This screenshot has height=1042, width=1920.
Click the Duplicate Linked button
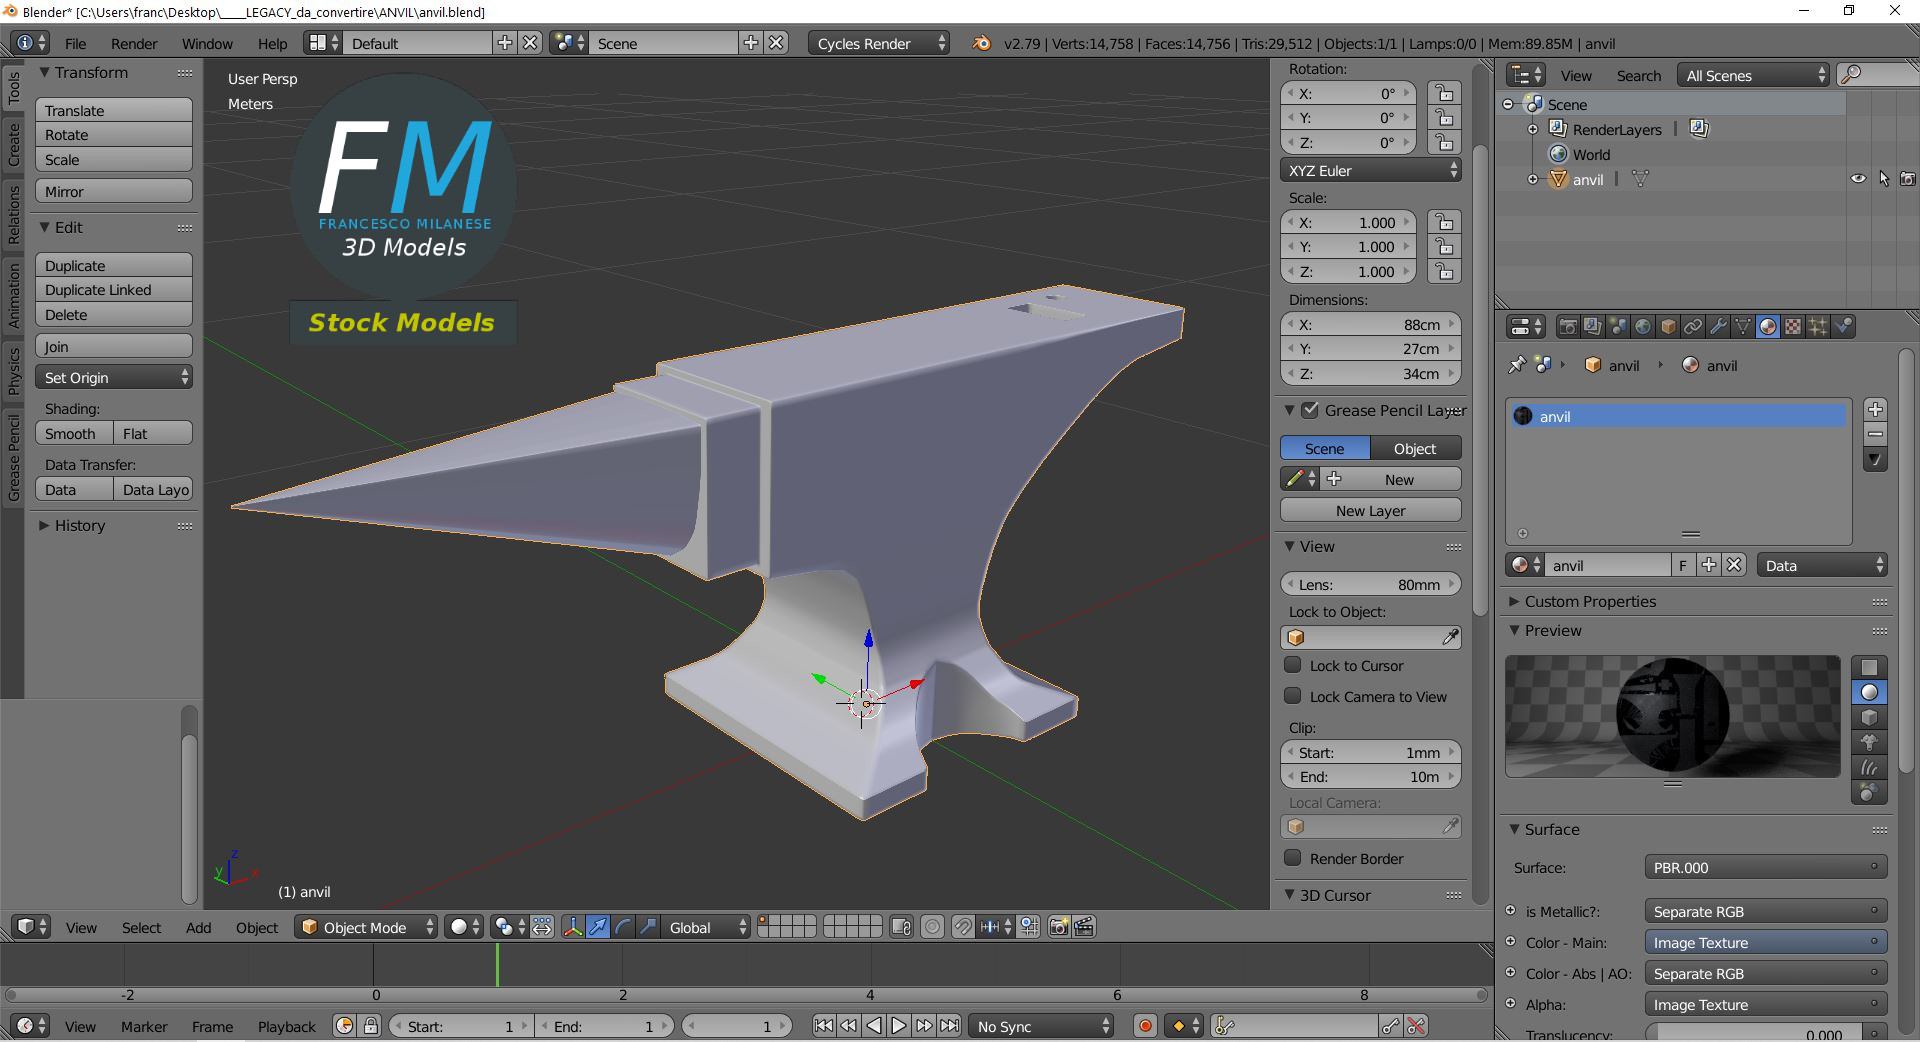coord(113,290)
